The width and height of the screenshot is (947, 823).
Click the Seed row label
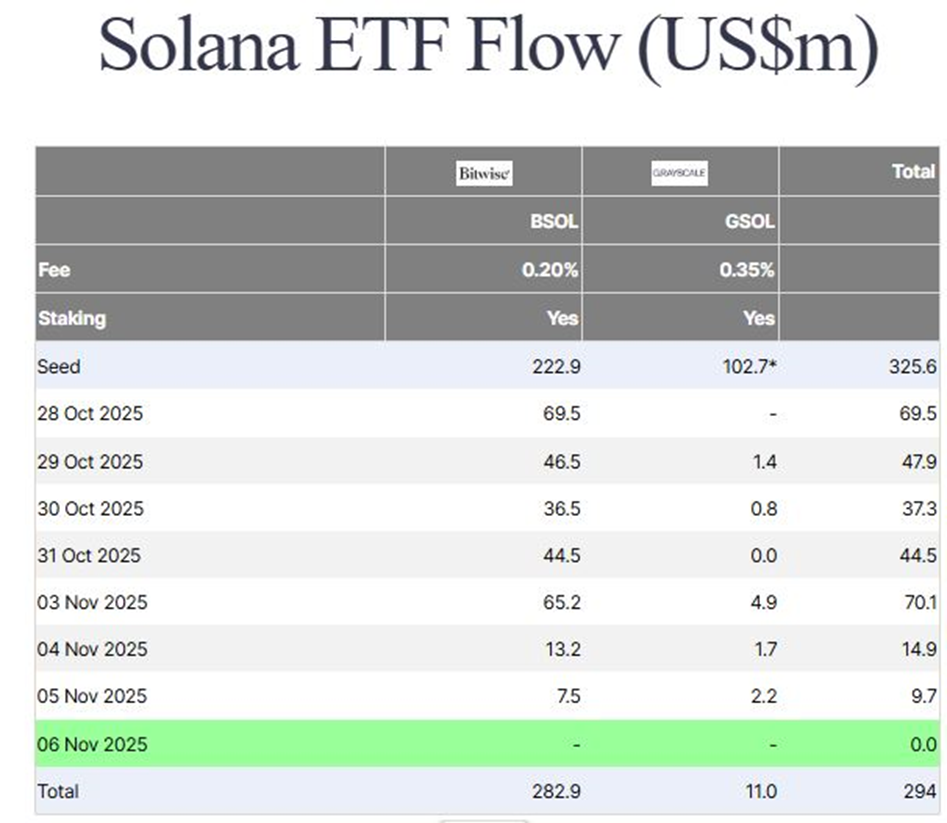point(58,366)
